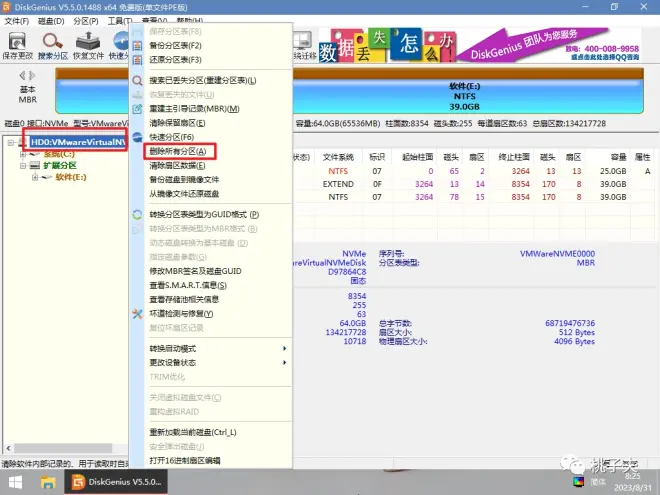The height and width of the screenshot is (495, 660).
Task: Open the 文件(F) menu
Action: click(16, 21)
